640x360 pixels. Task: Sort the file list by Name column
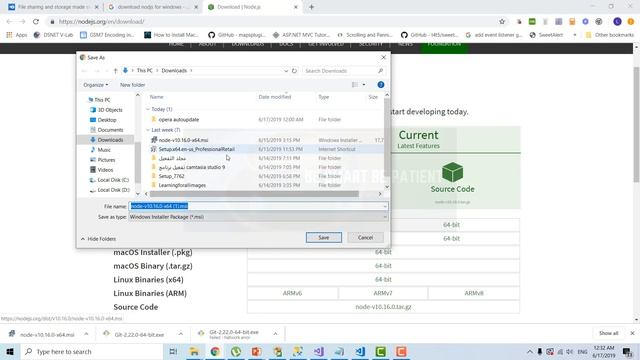tap(156, 97)
